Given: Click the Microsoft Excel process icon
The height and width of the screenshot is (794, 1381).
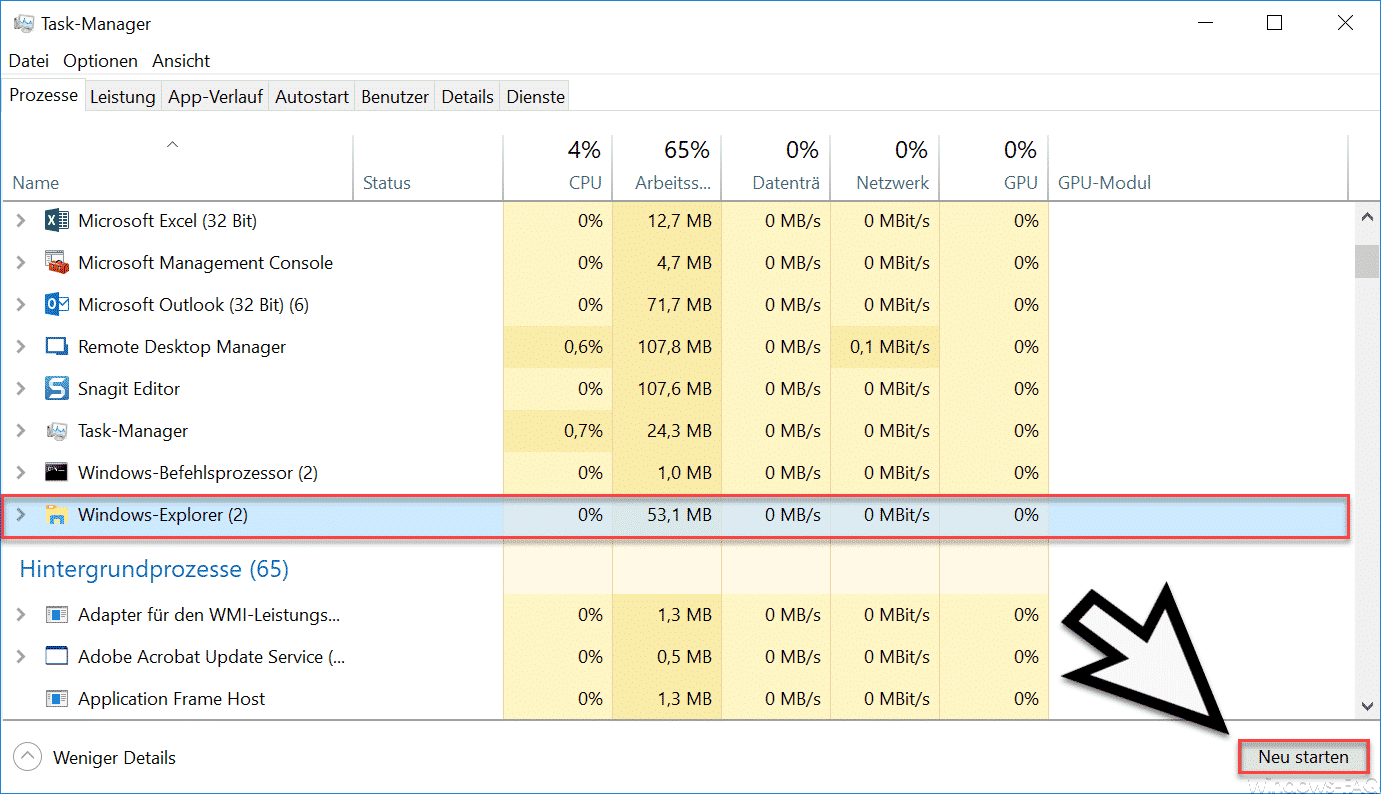Looking at the screenshot, I should (57, 221).
